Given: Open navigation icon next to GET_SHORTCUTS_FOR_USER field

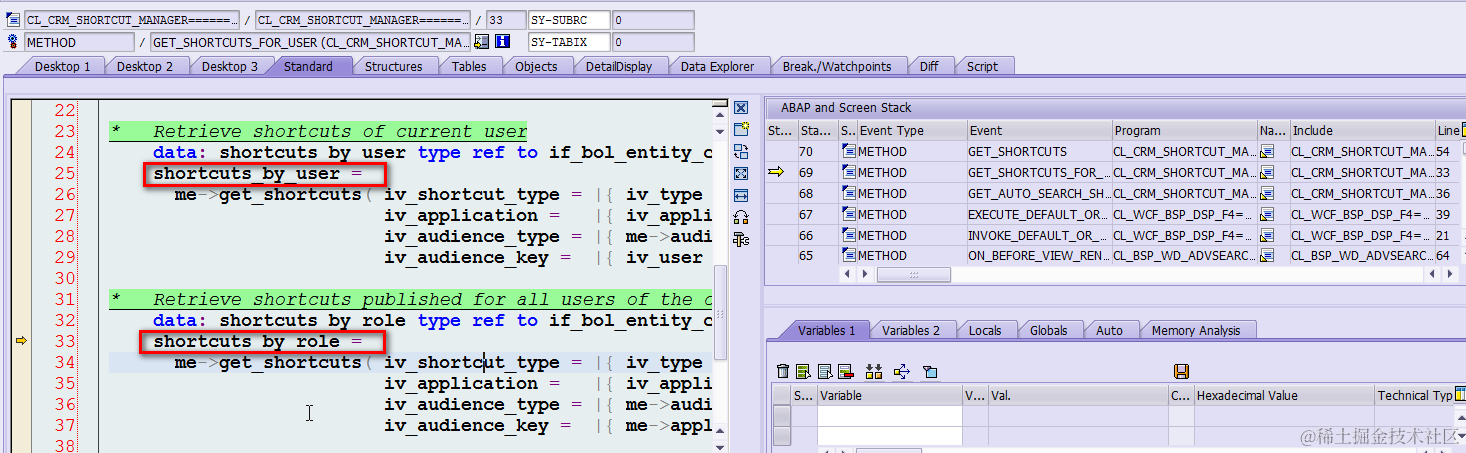Looking at the screenshot, I should (x=481, y=42).
